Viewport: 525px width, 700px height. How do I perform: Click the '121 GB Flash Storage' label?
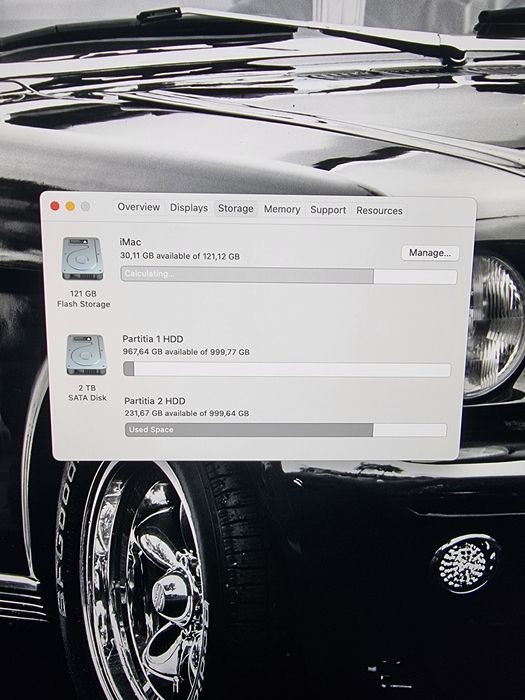(x=83, y=299)
